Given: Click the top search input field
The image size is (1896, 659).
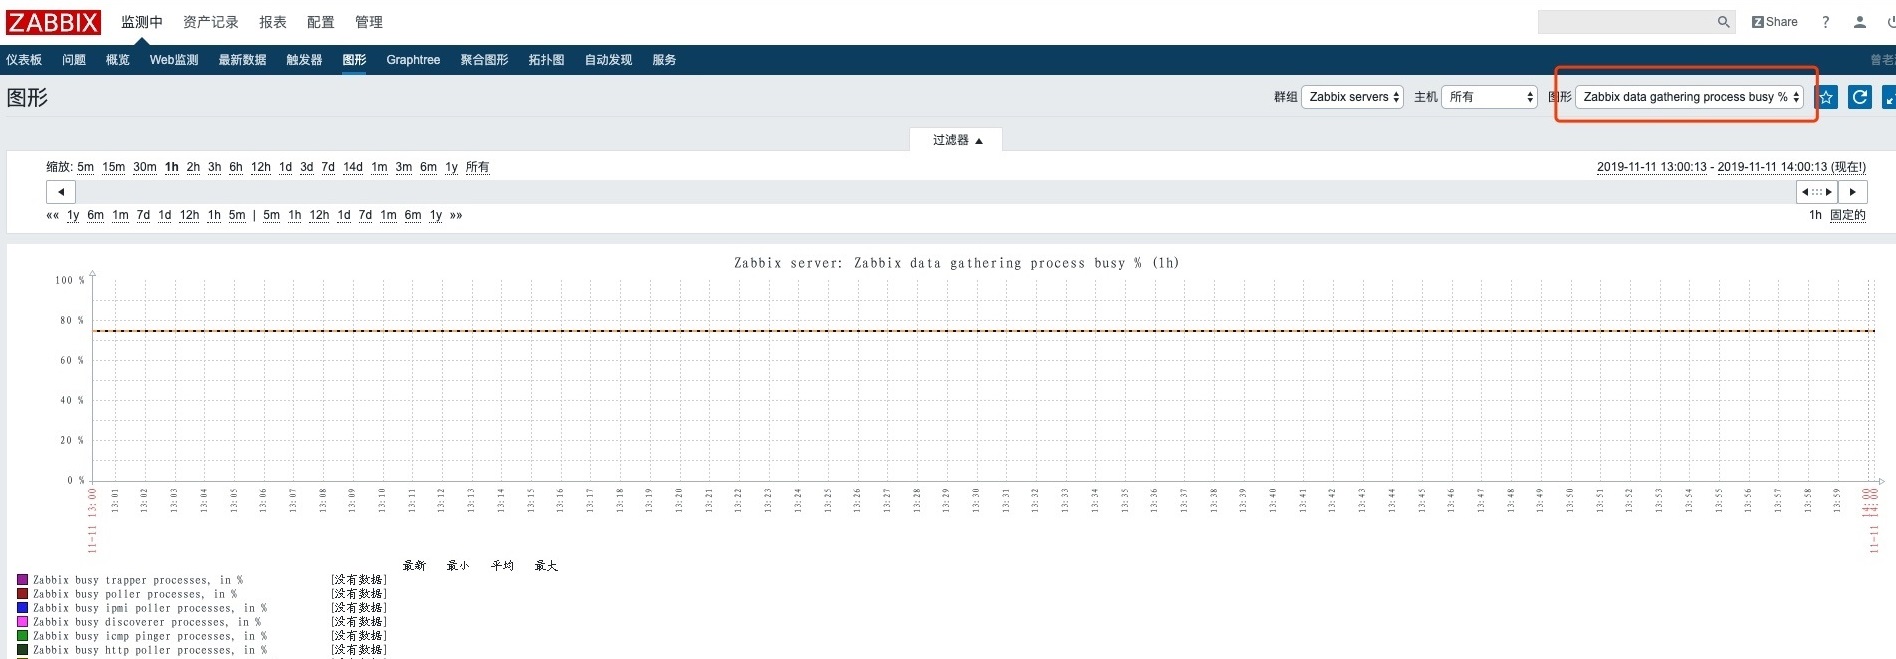Looking at the screenshot, I should [x=1627, y=22].
